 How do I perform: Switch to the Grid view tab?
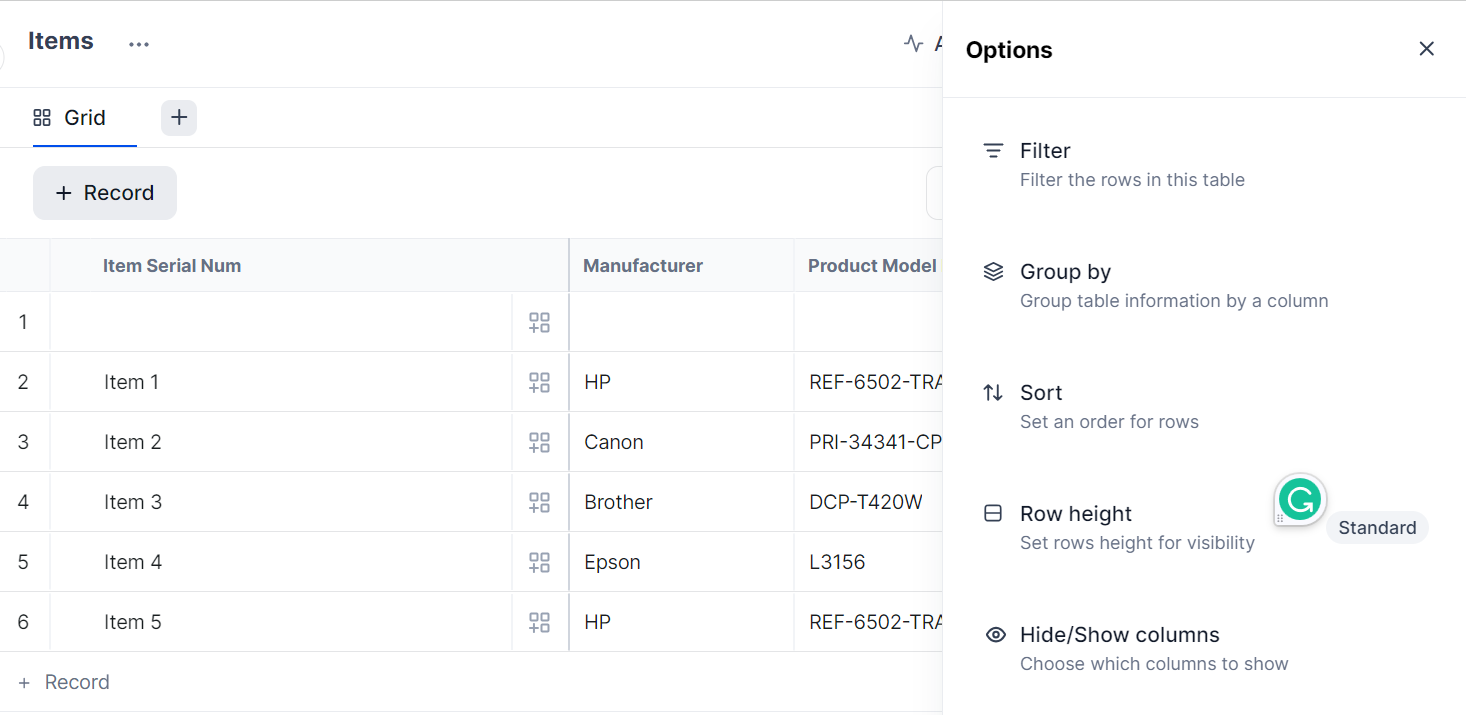tap(70, 118)
